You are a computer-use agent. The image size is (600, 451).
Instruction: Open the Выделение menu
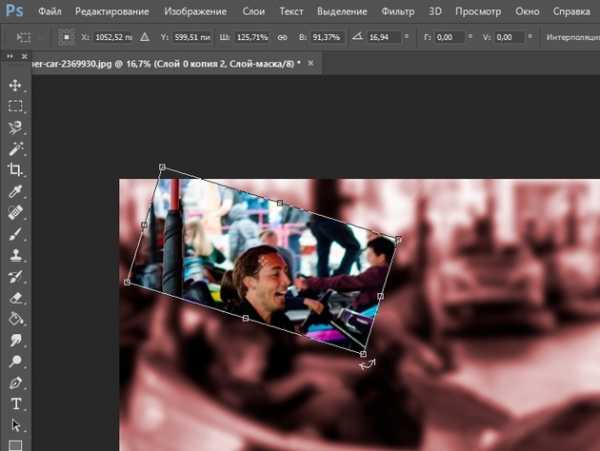click(x=342, y=11)
